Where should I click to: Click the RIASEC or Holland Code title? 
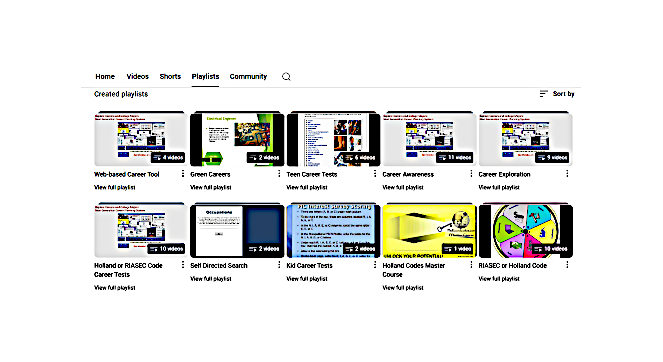pos(512,266)
